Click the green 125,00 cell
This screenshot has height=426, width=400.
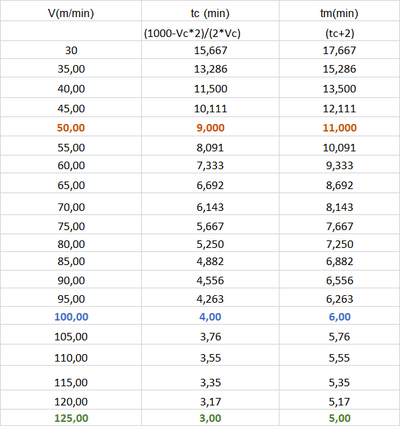click(x=71, y=417)
